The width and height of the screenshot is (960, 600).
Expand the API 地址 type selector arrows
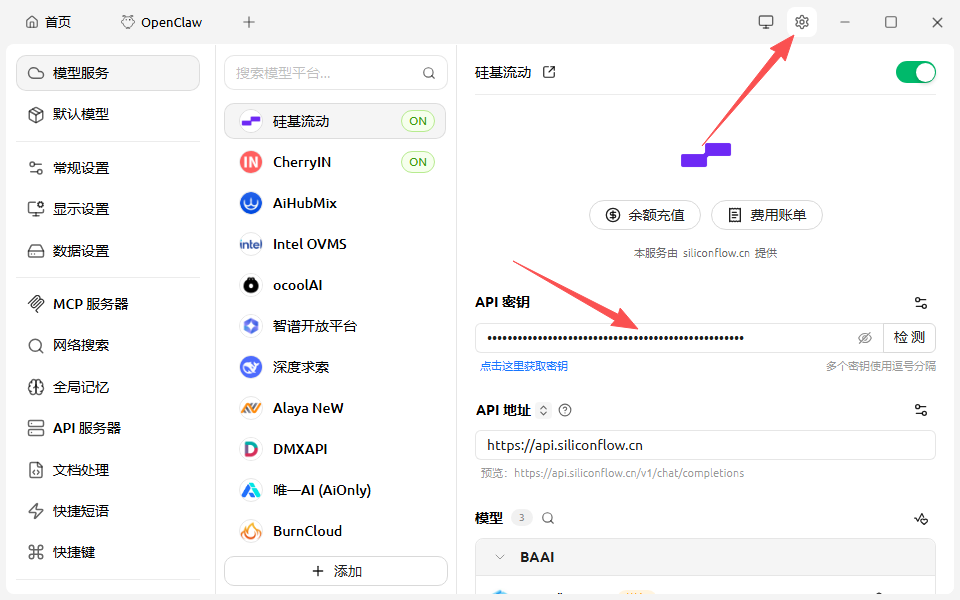(544, 410)
